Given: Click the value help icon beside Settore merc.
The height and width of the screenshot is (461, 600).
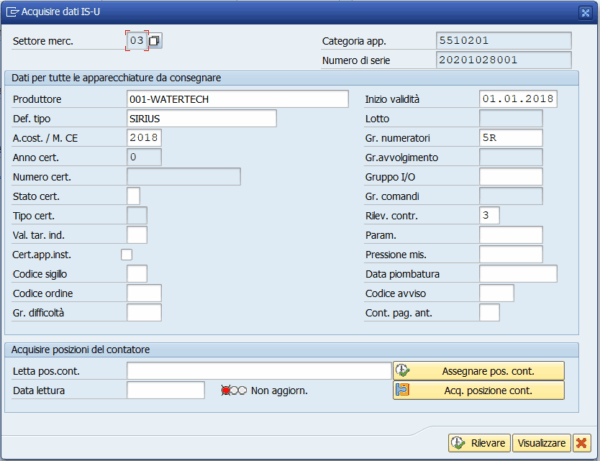Looking at the screenshot, I should pyautogui.click(x=155, y=41).
